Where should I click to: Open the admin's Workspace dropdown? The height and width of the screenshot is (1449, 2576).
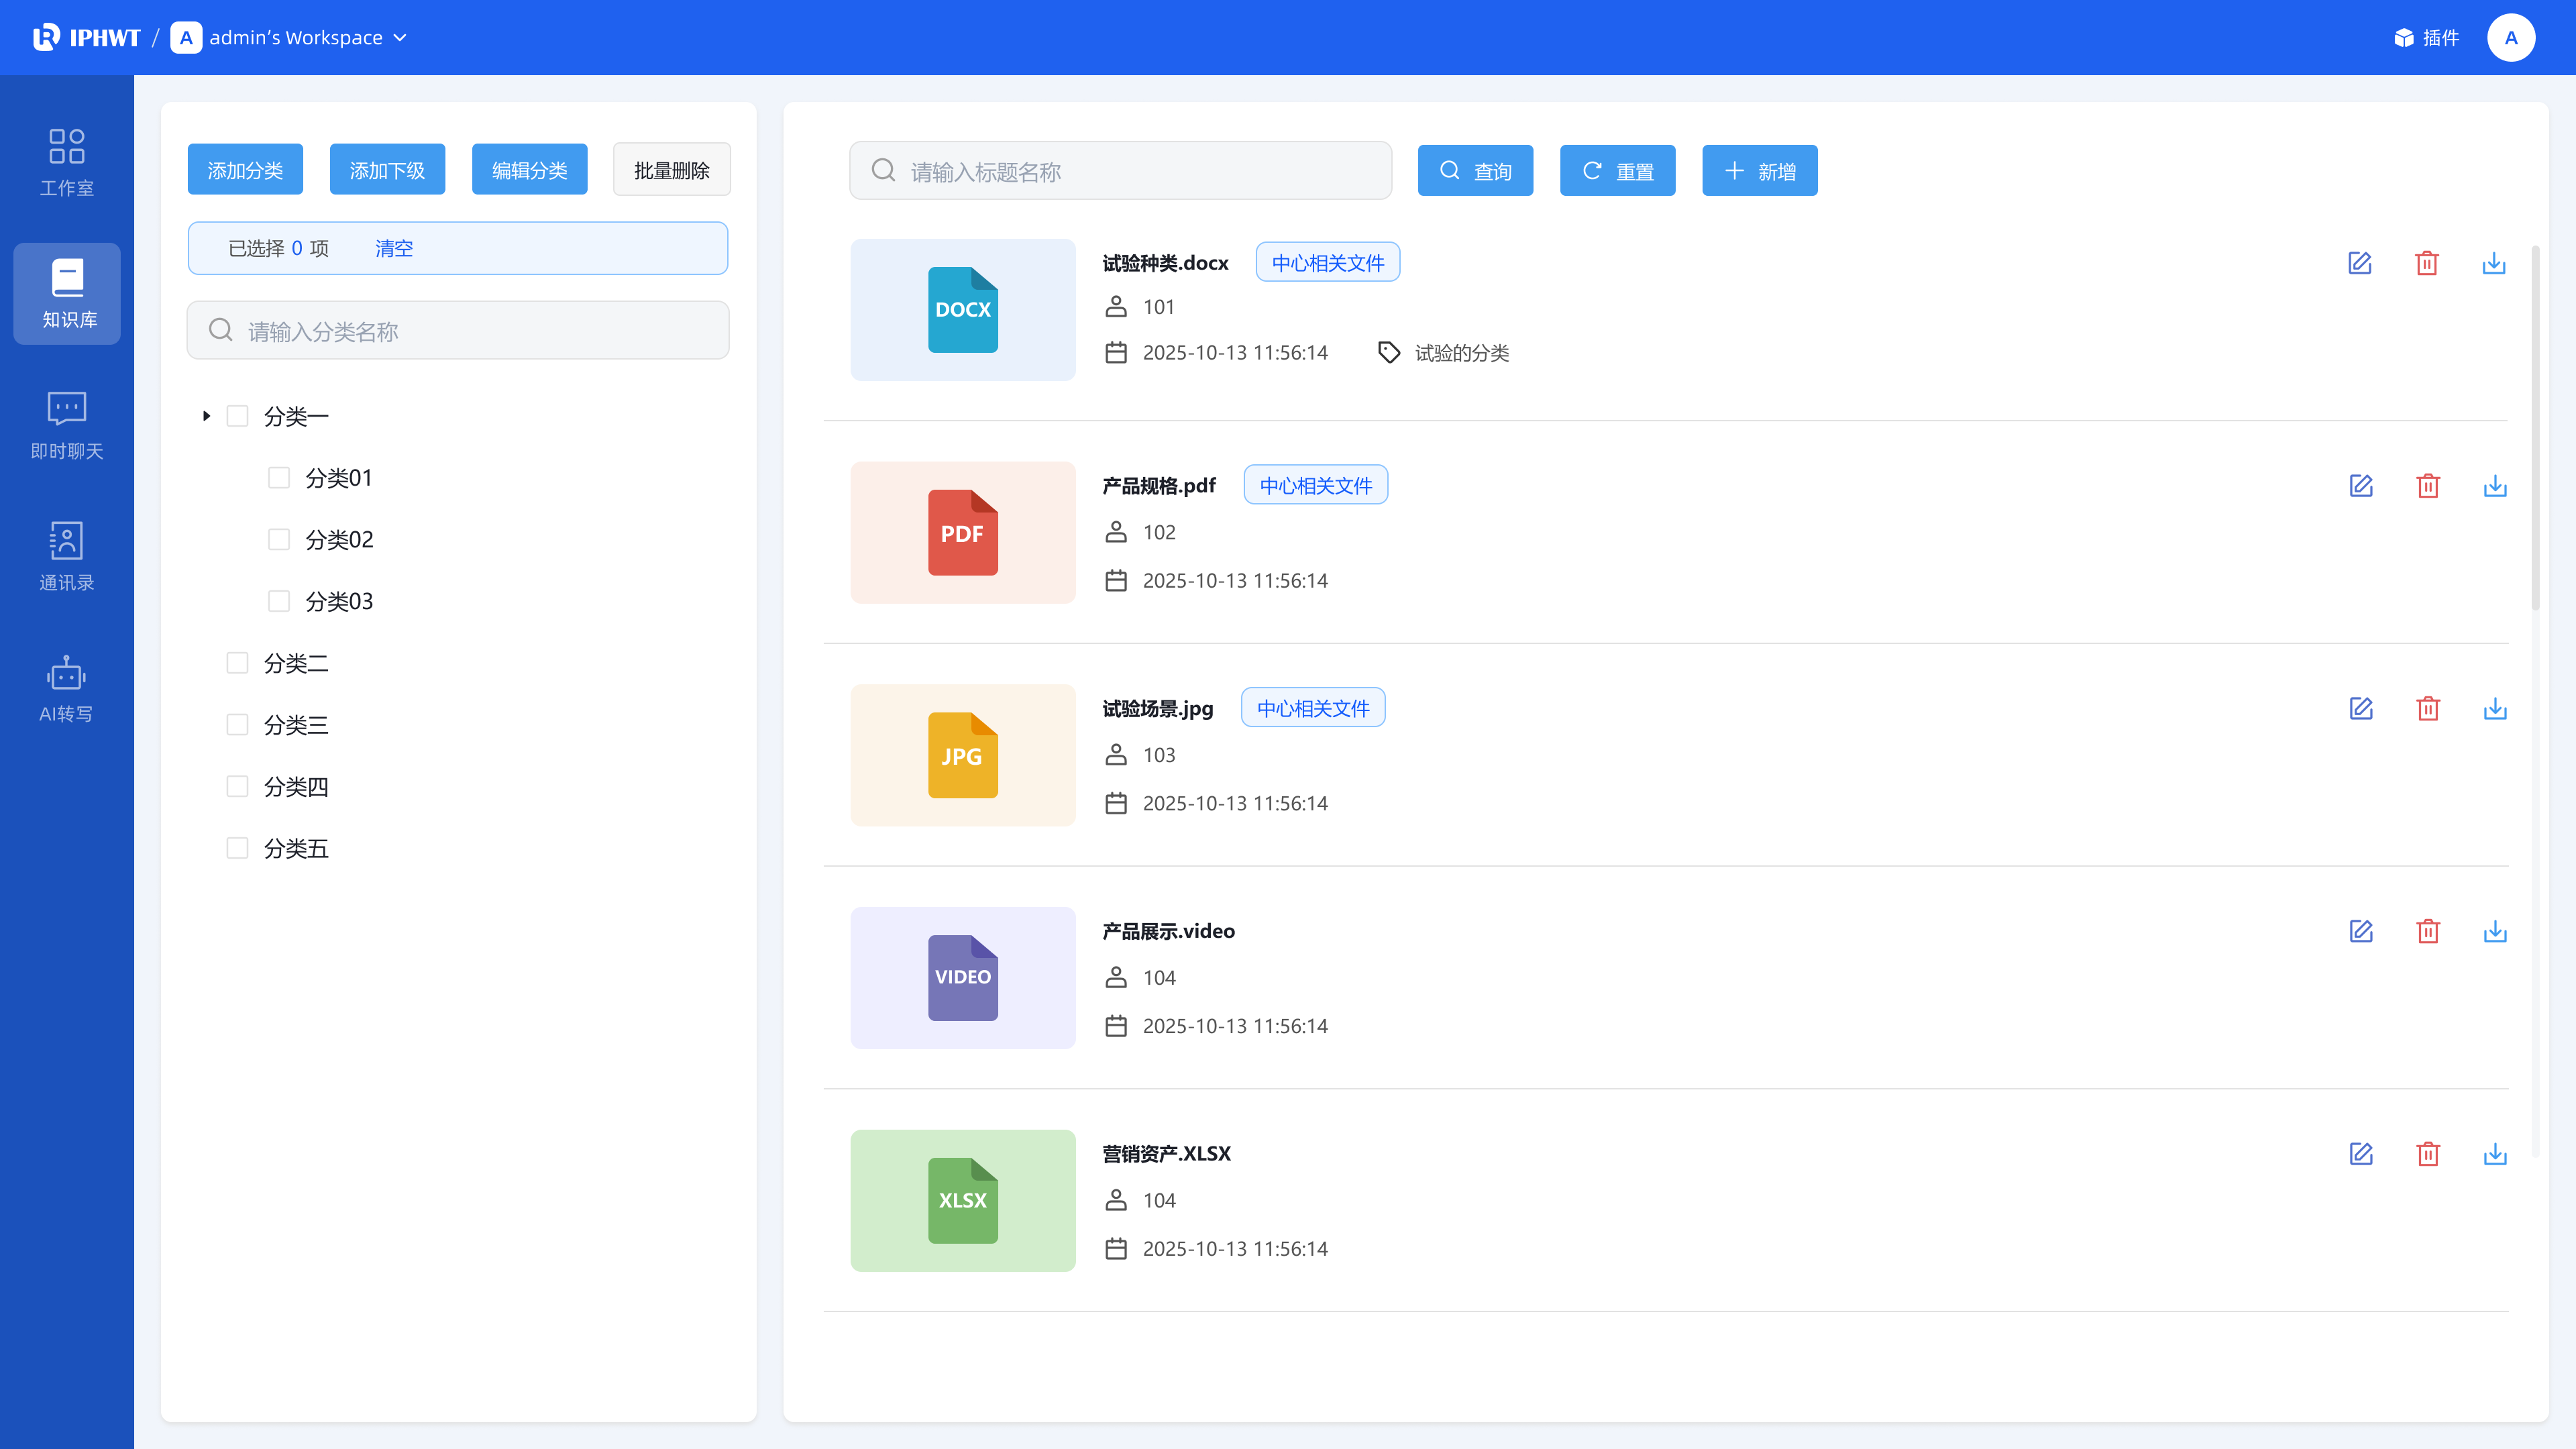tap(288, 38)
